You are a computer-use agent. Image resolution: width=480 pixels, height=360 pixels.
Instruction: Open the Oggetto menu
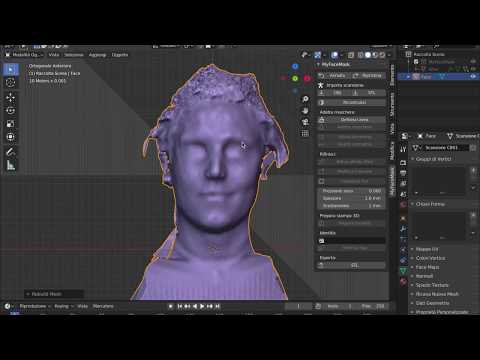120,55
